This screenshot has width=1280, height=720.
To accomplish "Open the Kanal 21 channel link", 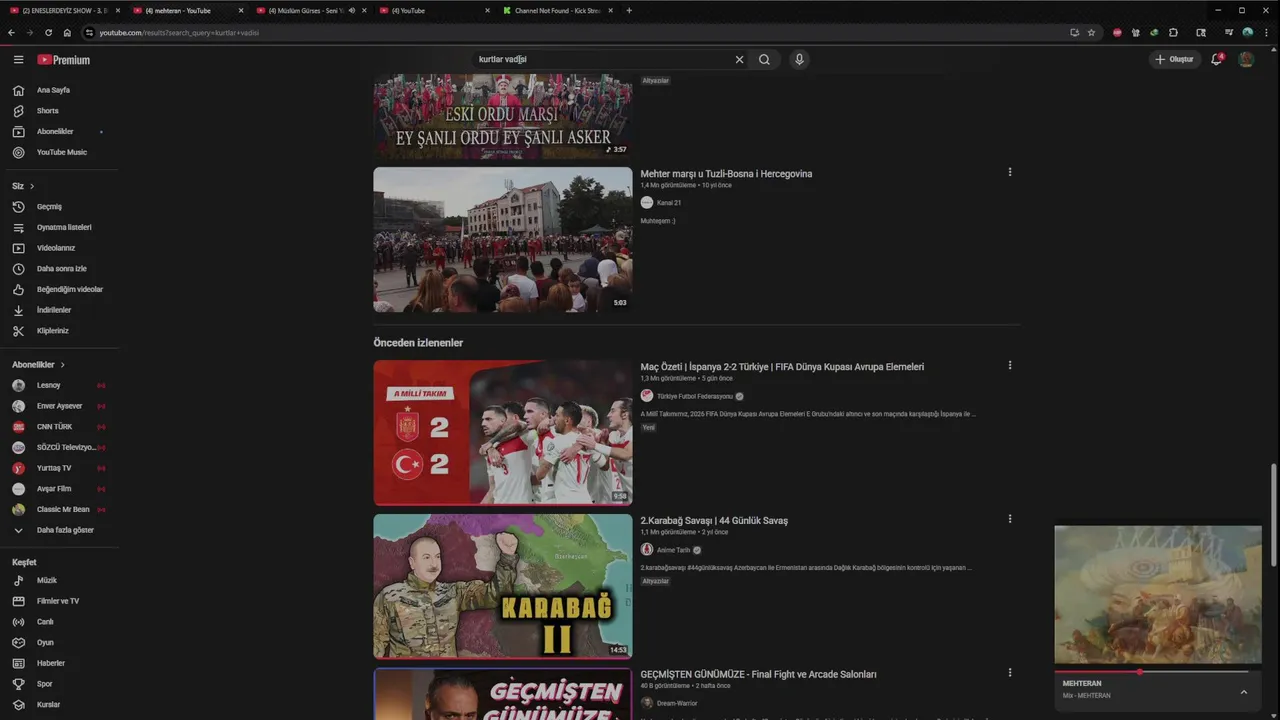I will [669, 203].
